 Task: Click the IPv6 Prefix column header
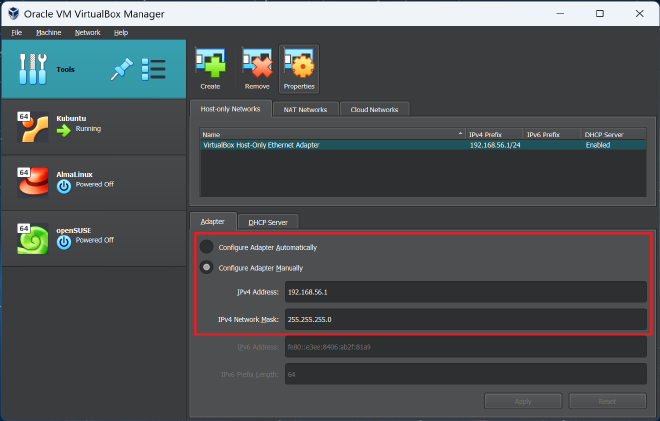[x=552, y=134]
